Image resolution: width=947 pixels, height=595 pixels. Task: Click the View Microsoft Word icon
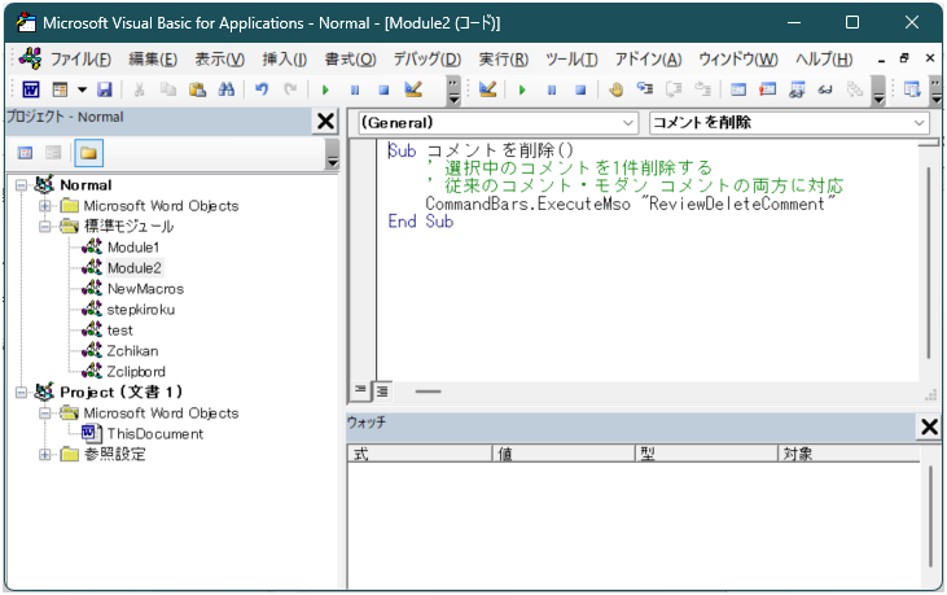pyautogui.click(x=31, y=89)
